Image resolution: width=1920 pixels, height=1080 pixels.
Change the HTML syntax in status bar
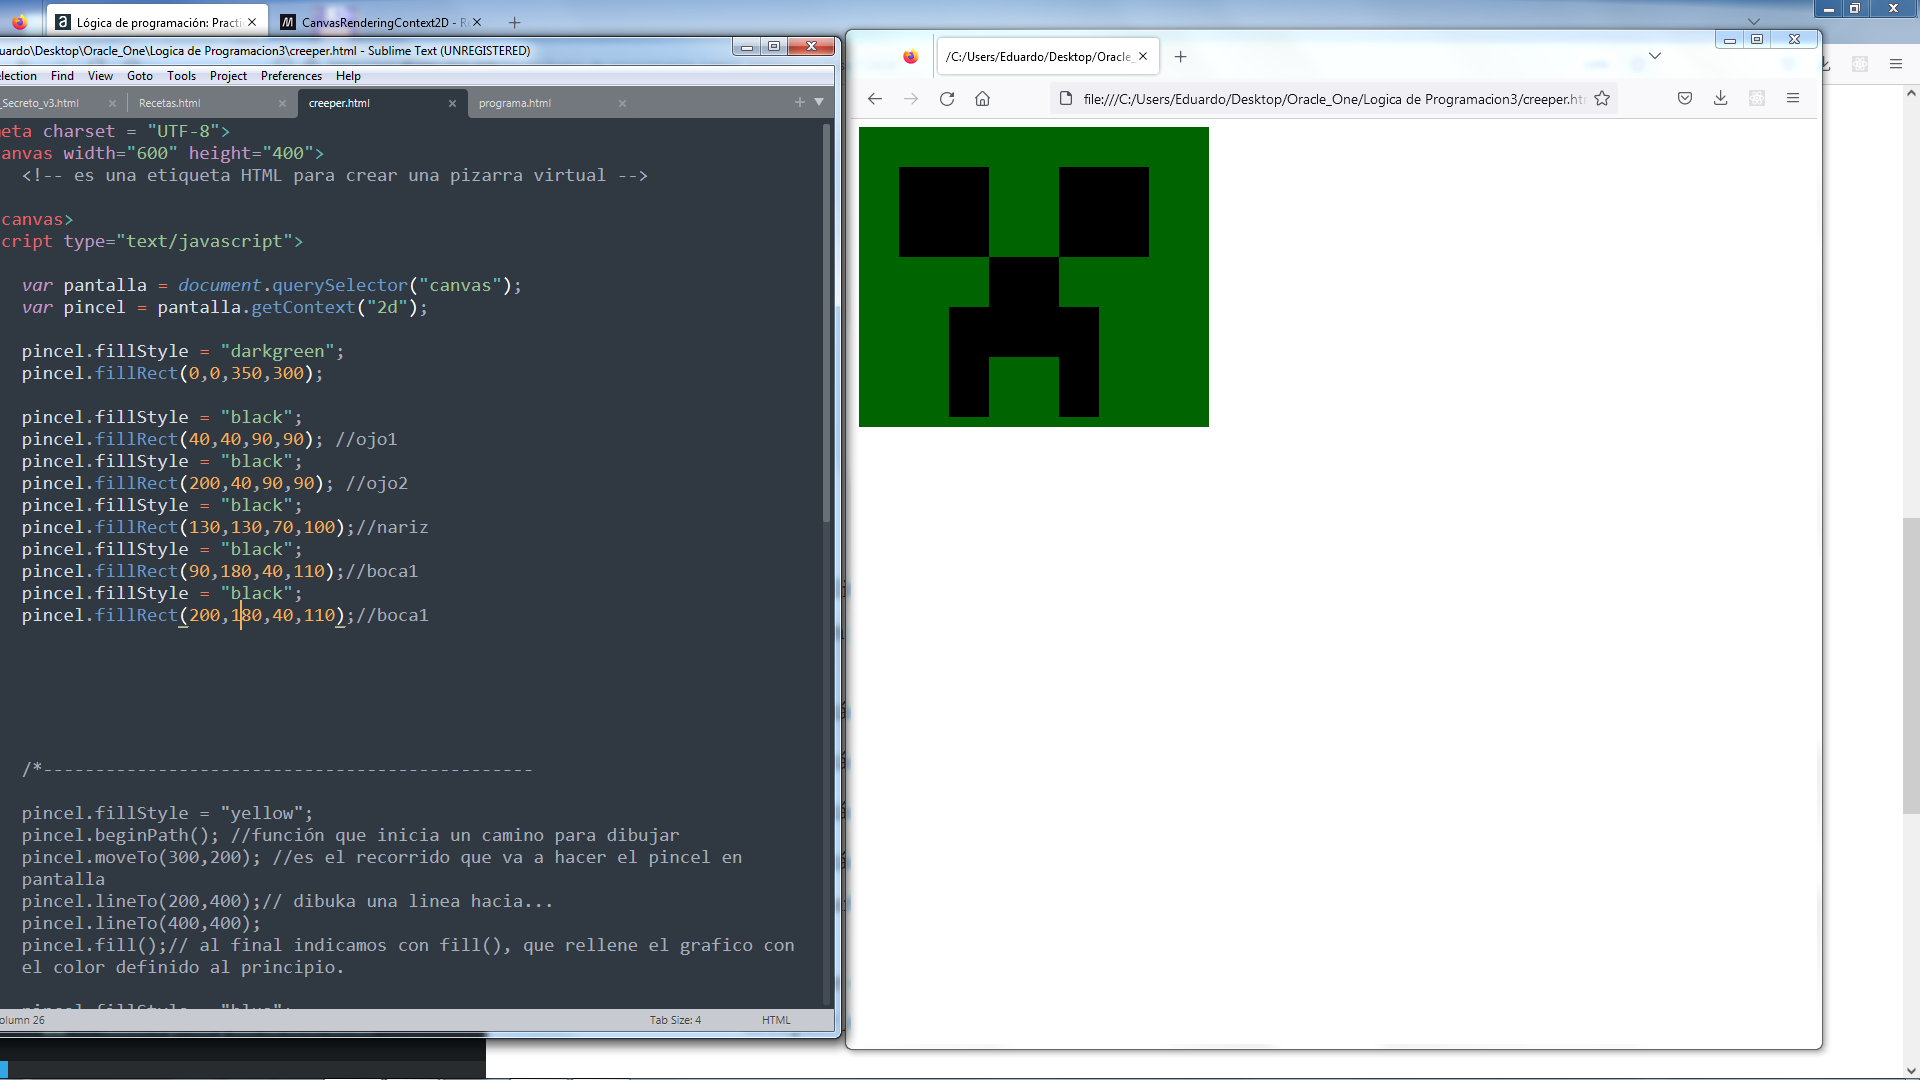tap(776, 1020)
